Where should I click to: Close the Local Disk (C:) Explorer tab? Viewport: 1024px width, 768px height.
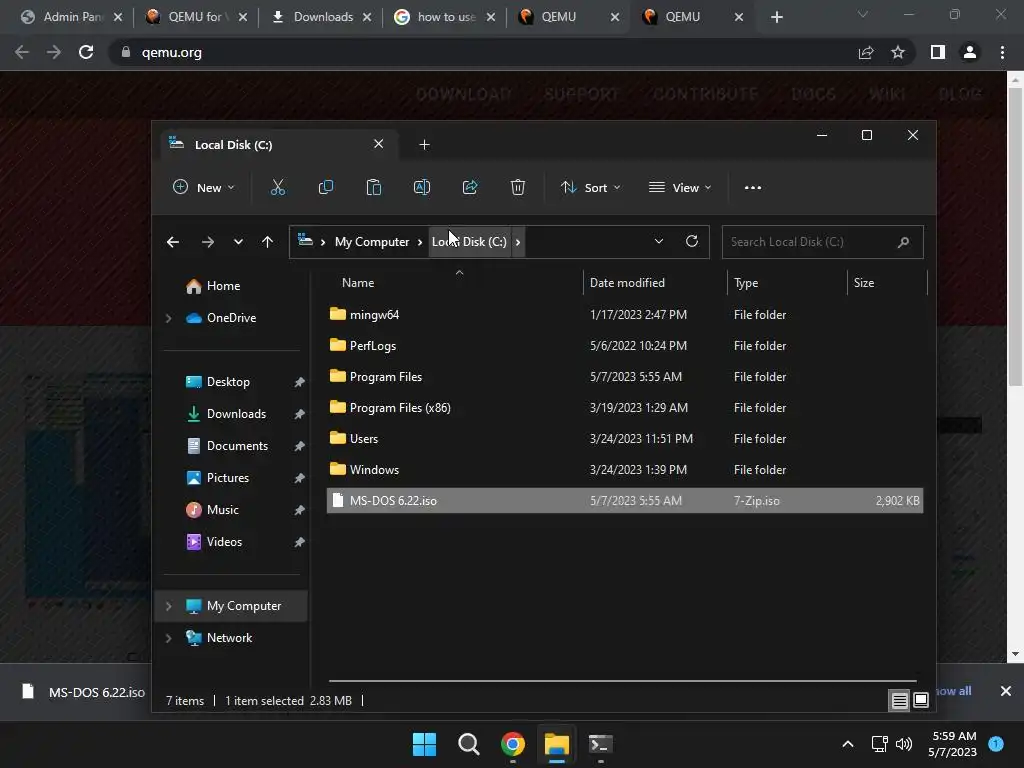[378, 144]
